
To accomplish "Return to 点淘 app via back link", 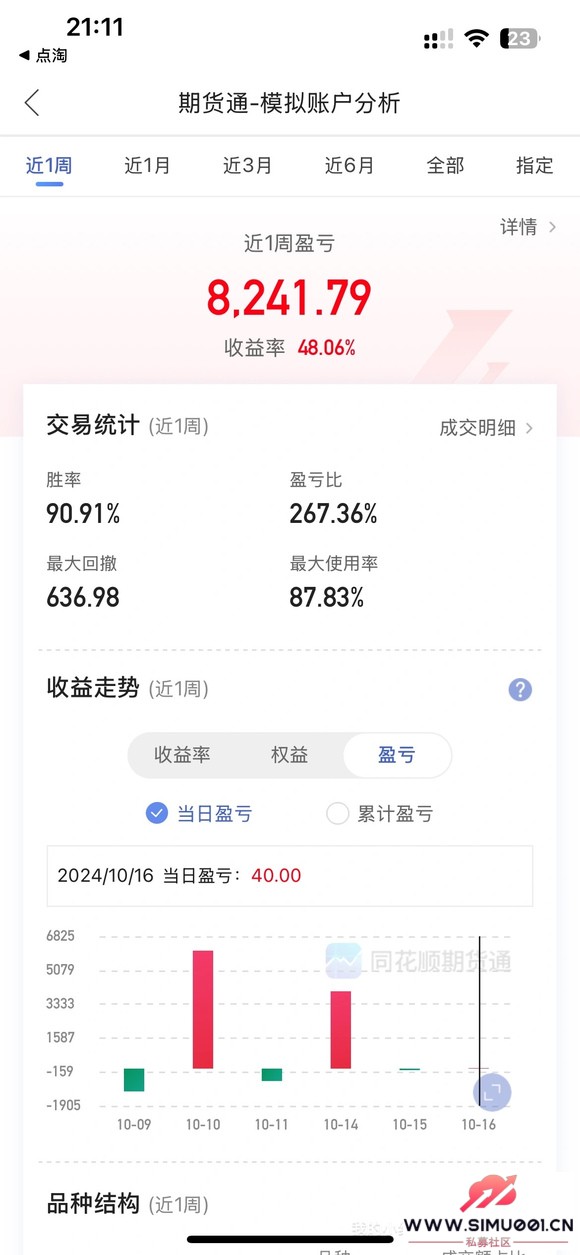I will [43, 56].
